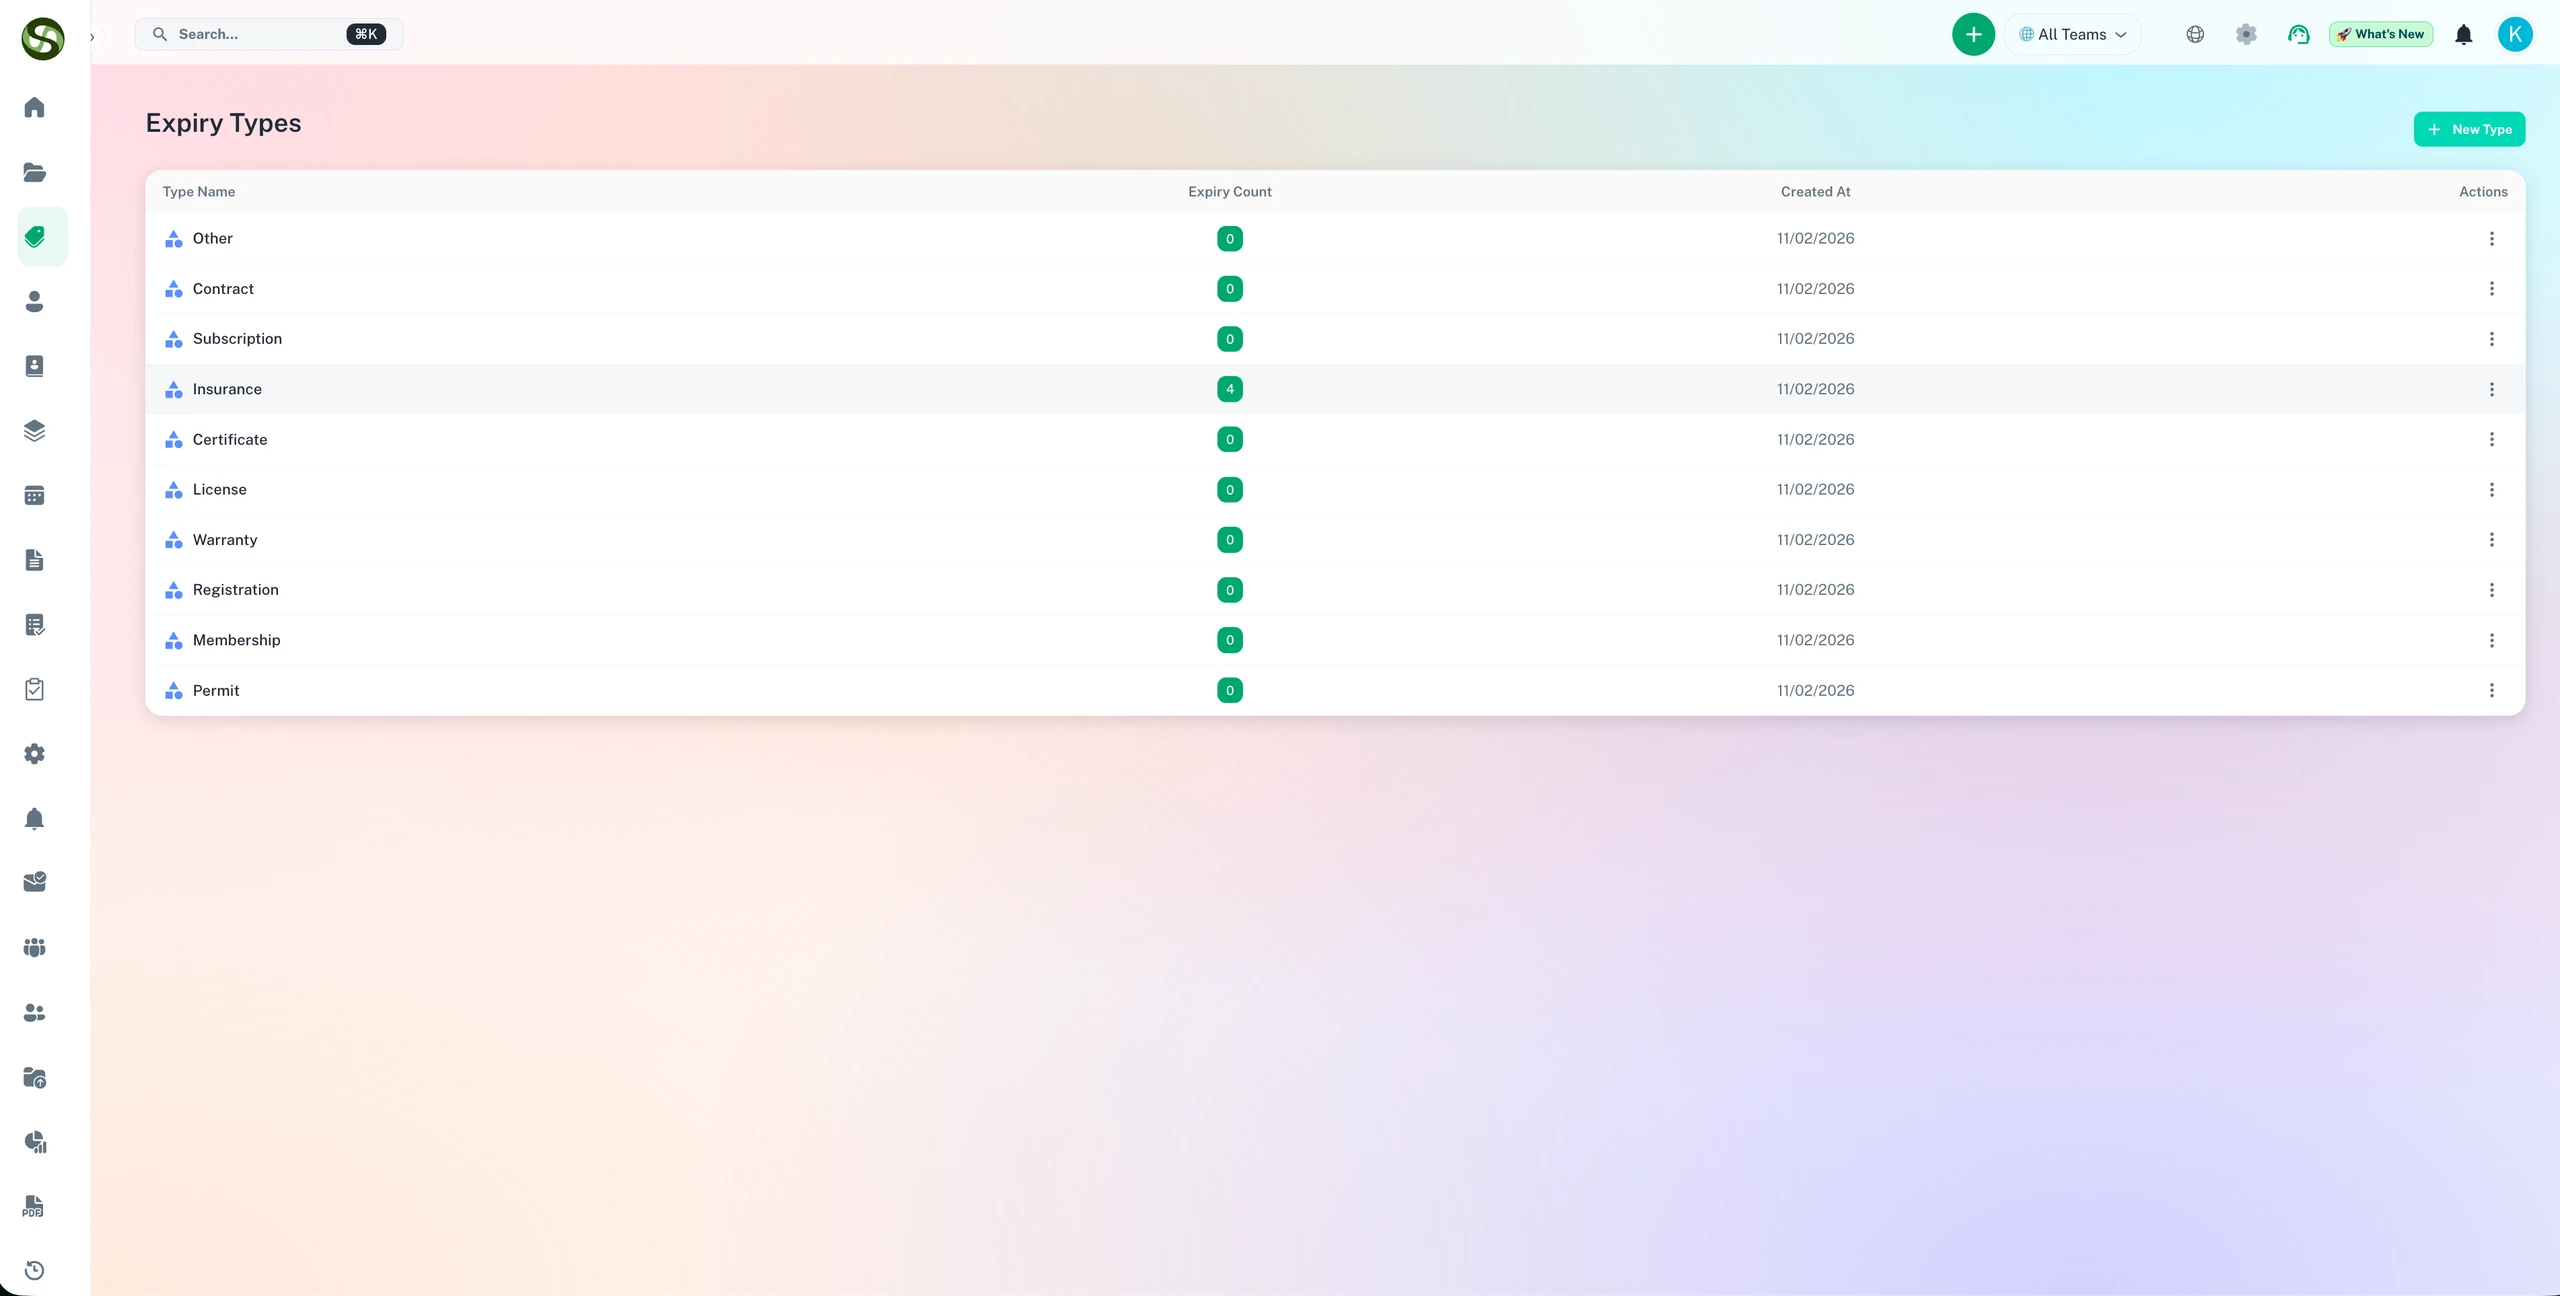The width and height of the screenshot is (2560, 1296).
Task: Open the notifications bell in header
Action: coord(2464,35)
